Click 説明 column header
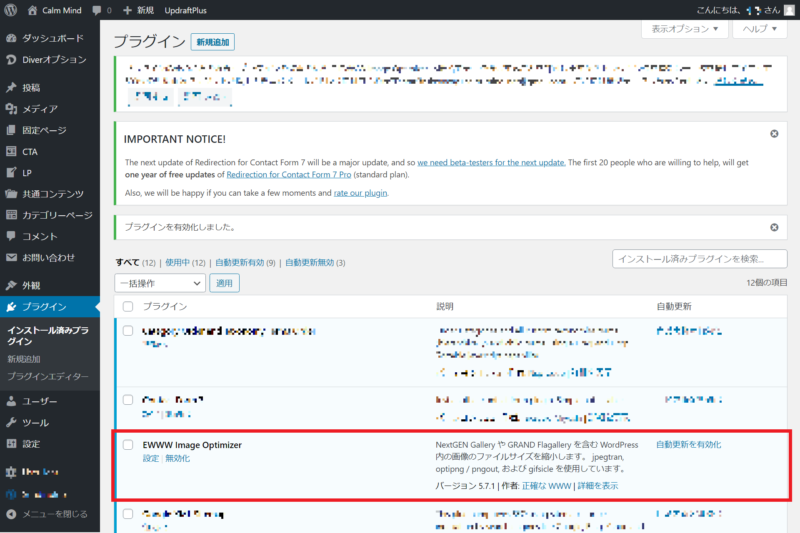This screenshot has height=533, width=800. [444, 307]
